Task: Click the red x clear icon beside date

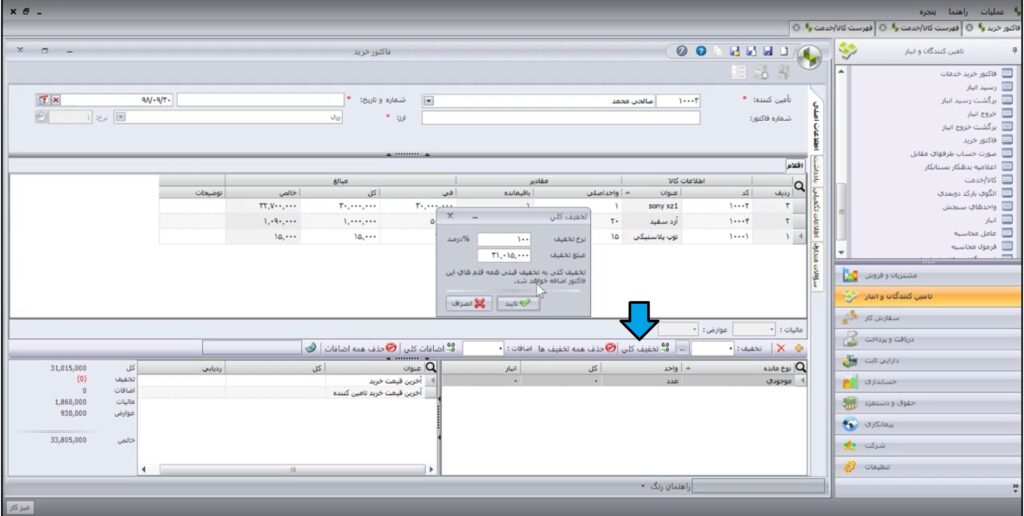Action: [x=55, y=100]
